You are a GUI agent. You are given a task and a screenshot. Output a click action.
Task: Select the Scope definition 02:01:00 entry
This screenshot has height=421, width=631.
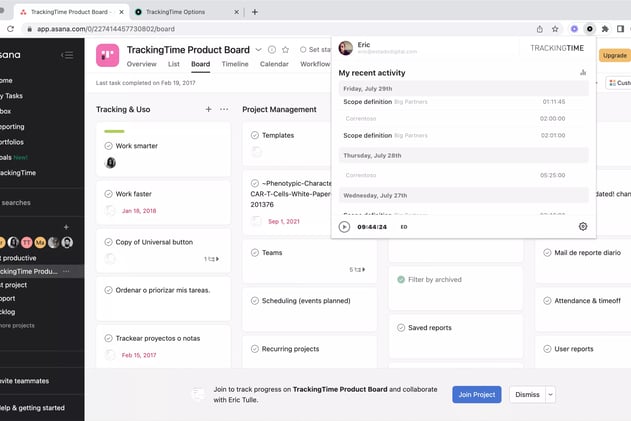tap(464, 136)
